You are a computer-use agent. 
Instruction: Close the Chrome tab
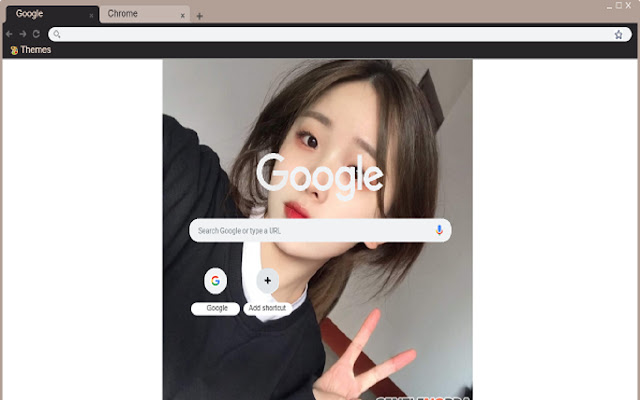182,16
